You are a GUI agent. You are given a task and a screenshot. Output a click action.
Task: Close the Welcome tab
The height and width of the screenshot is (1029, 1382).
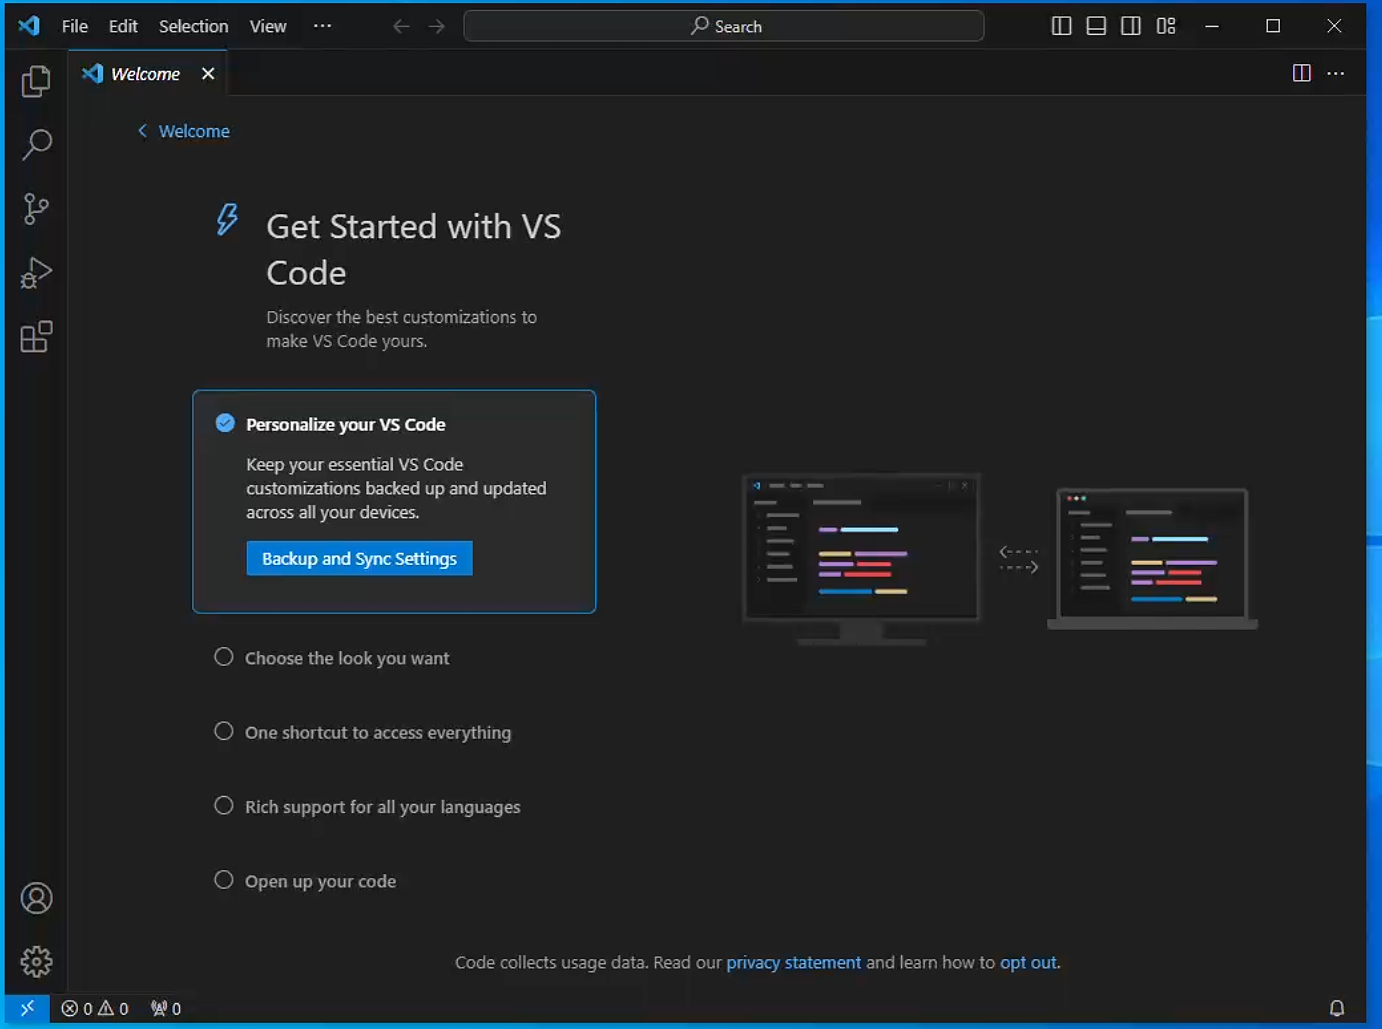coord(208,73)
